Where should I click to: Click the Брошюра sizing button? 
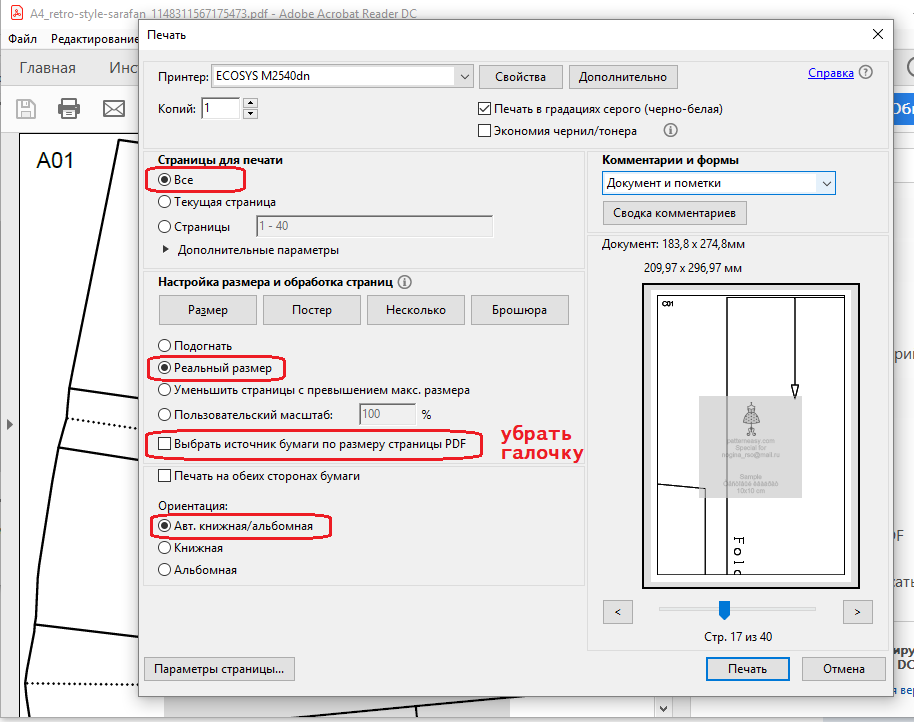click(x=519, y=310)
